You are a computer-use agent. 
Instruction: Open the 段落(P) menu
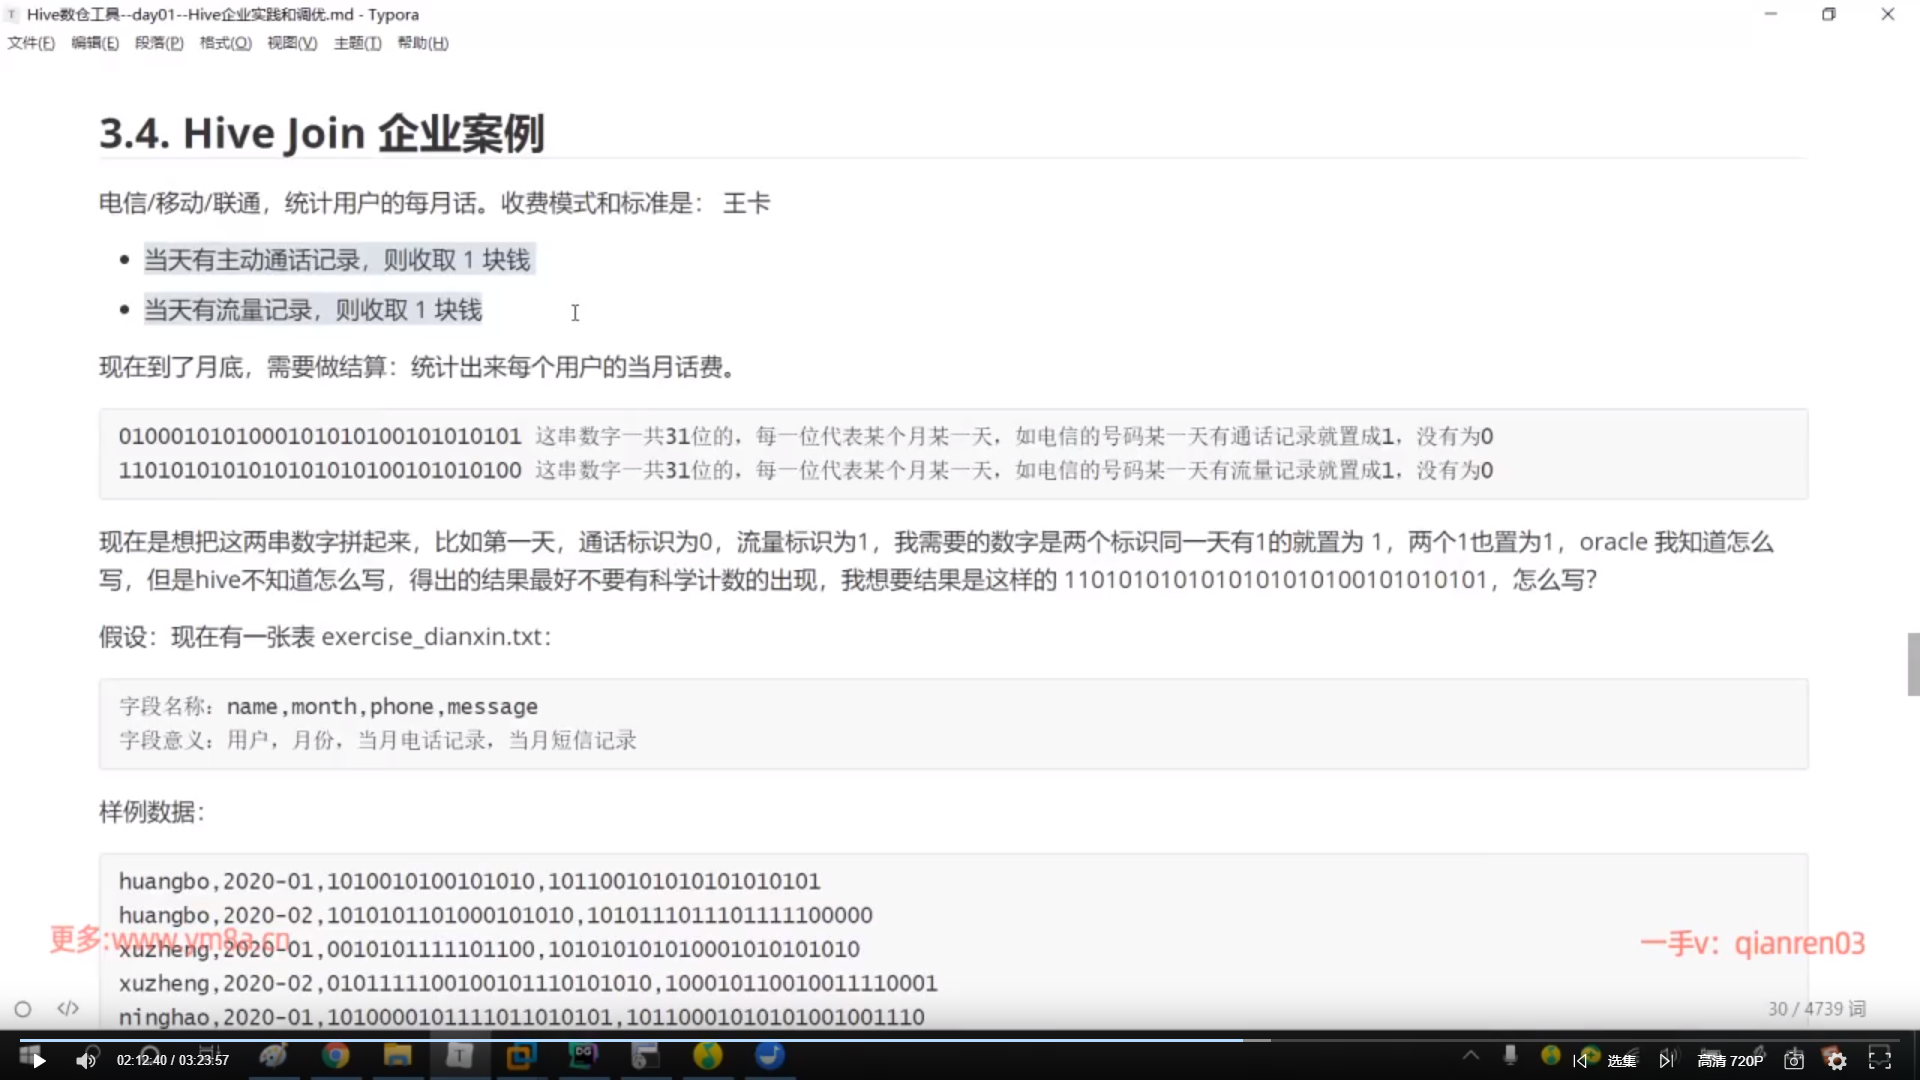159,43
